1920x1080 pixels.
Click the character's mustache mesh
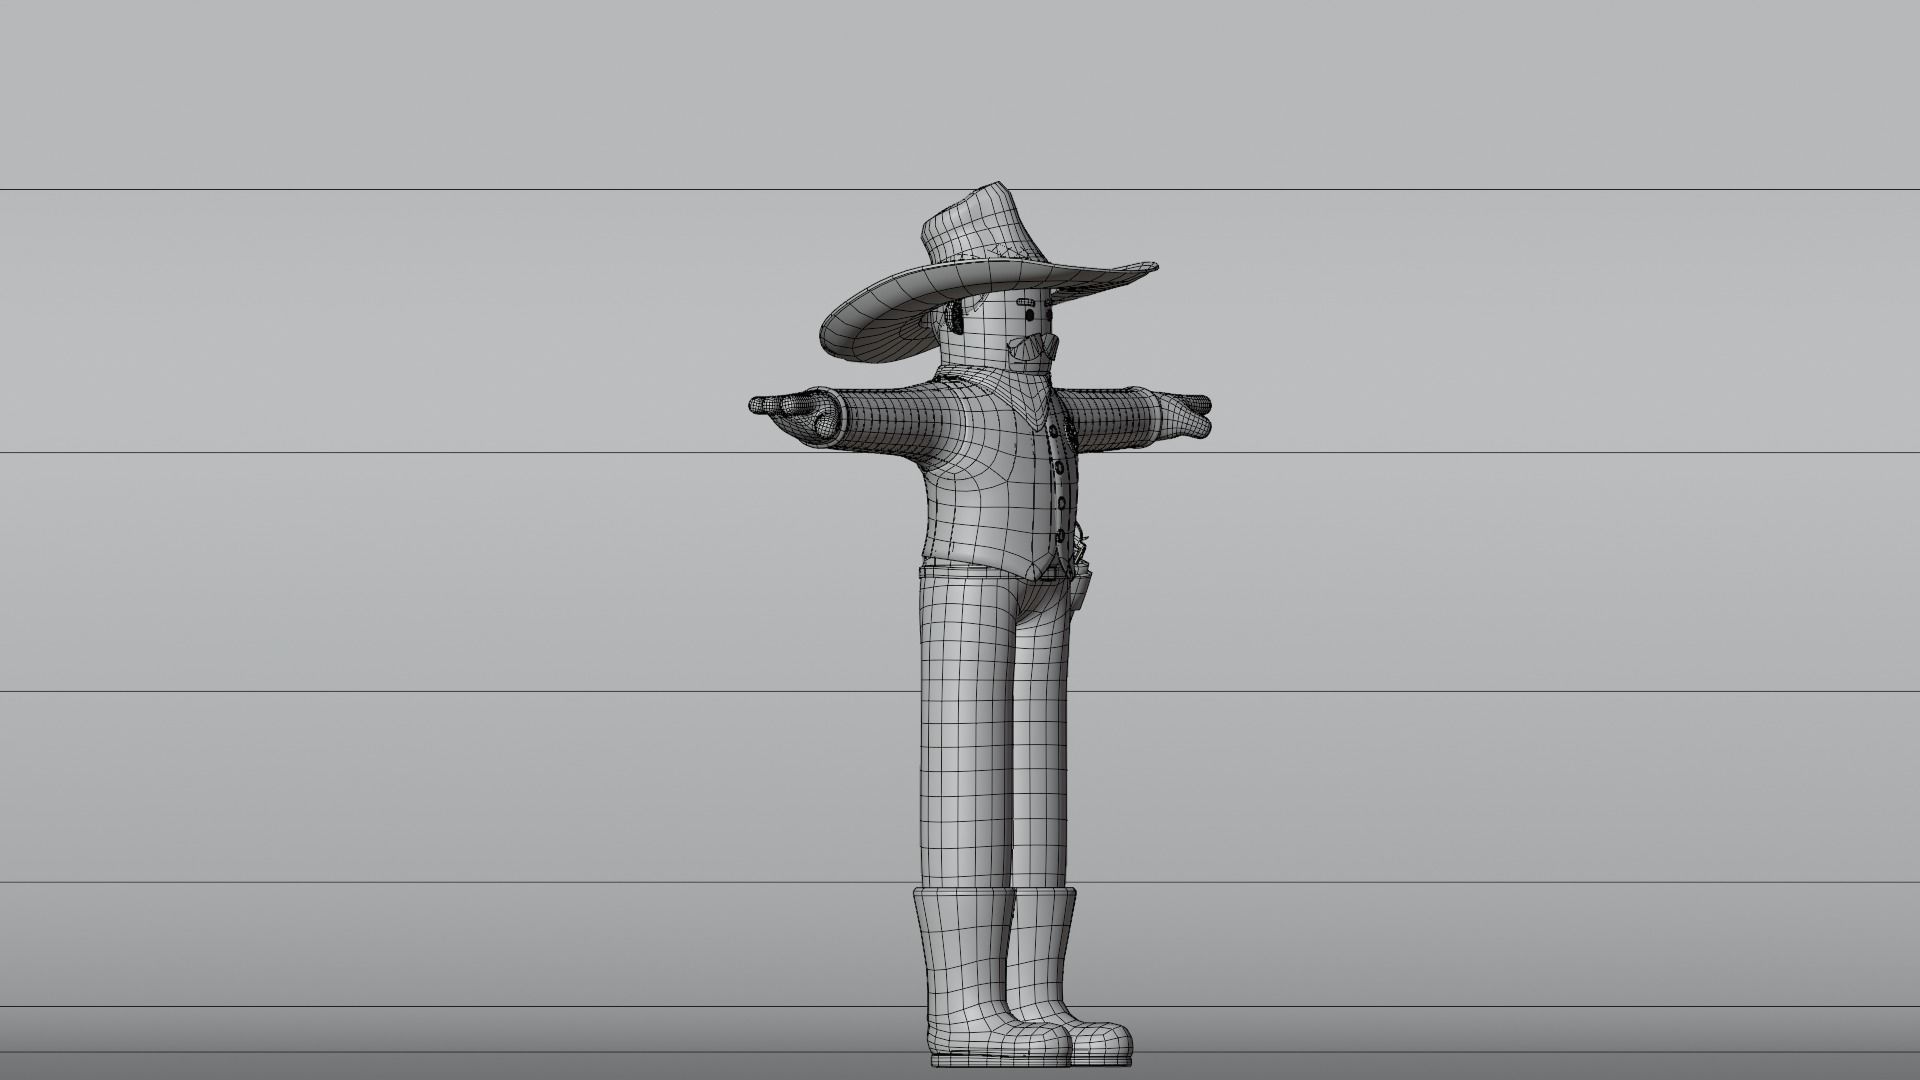(x=1033, y=347)
